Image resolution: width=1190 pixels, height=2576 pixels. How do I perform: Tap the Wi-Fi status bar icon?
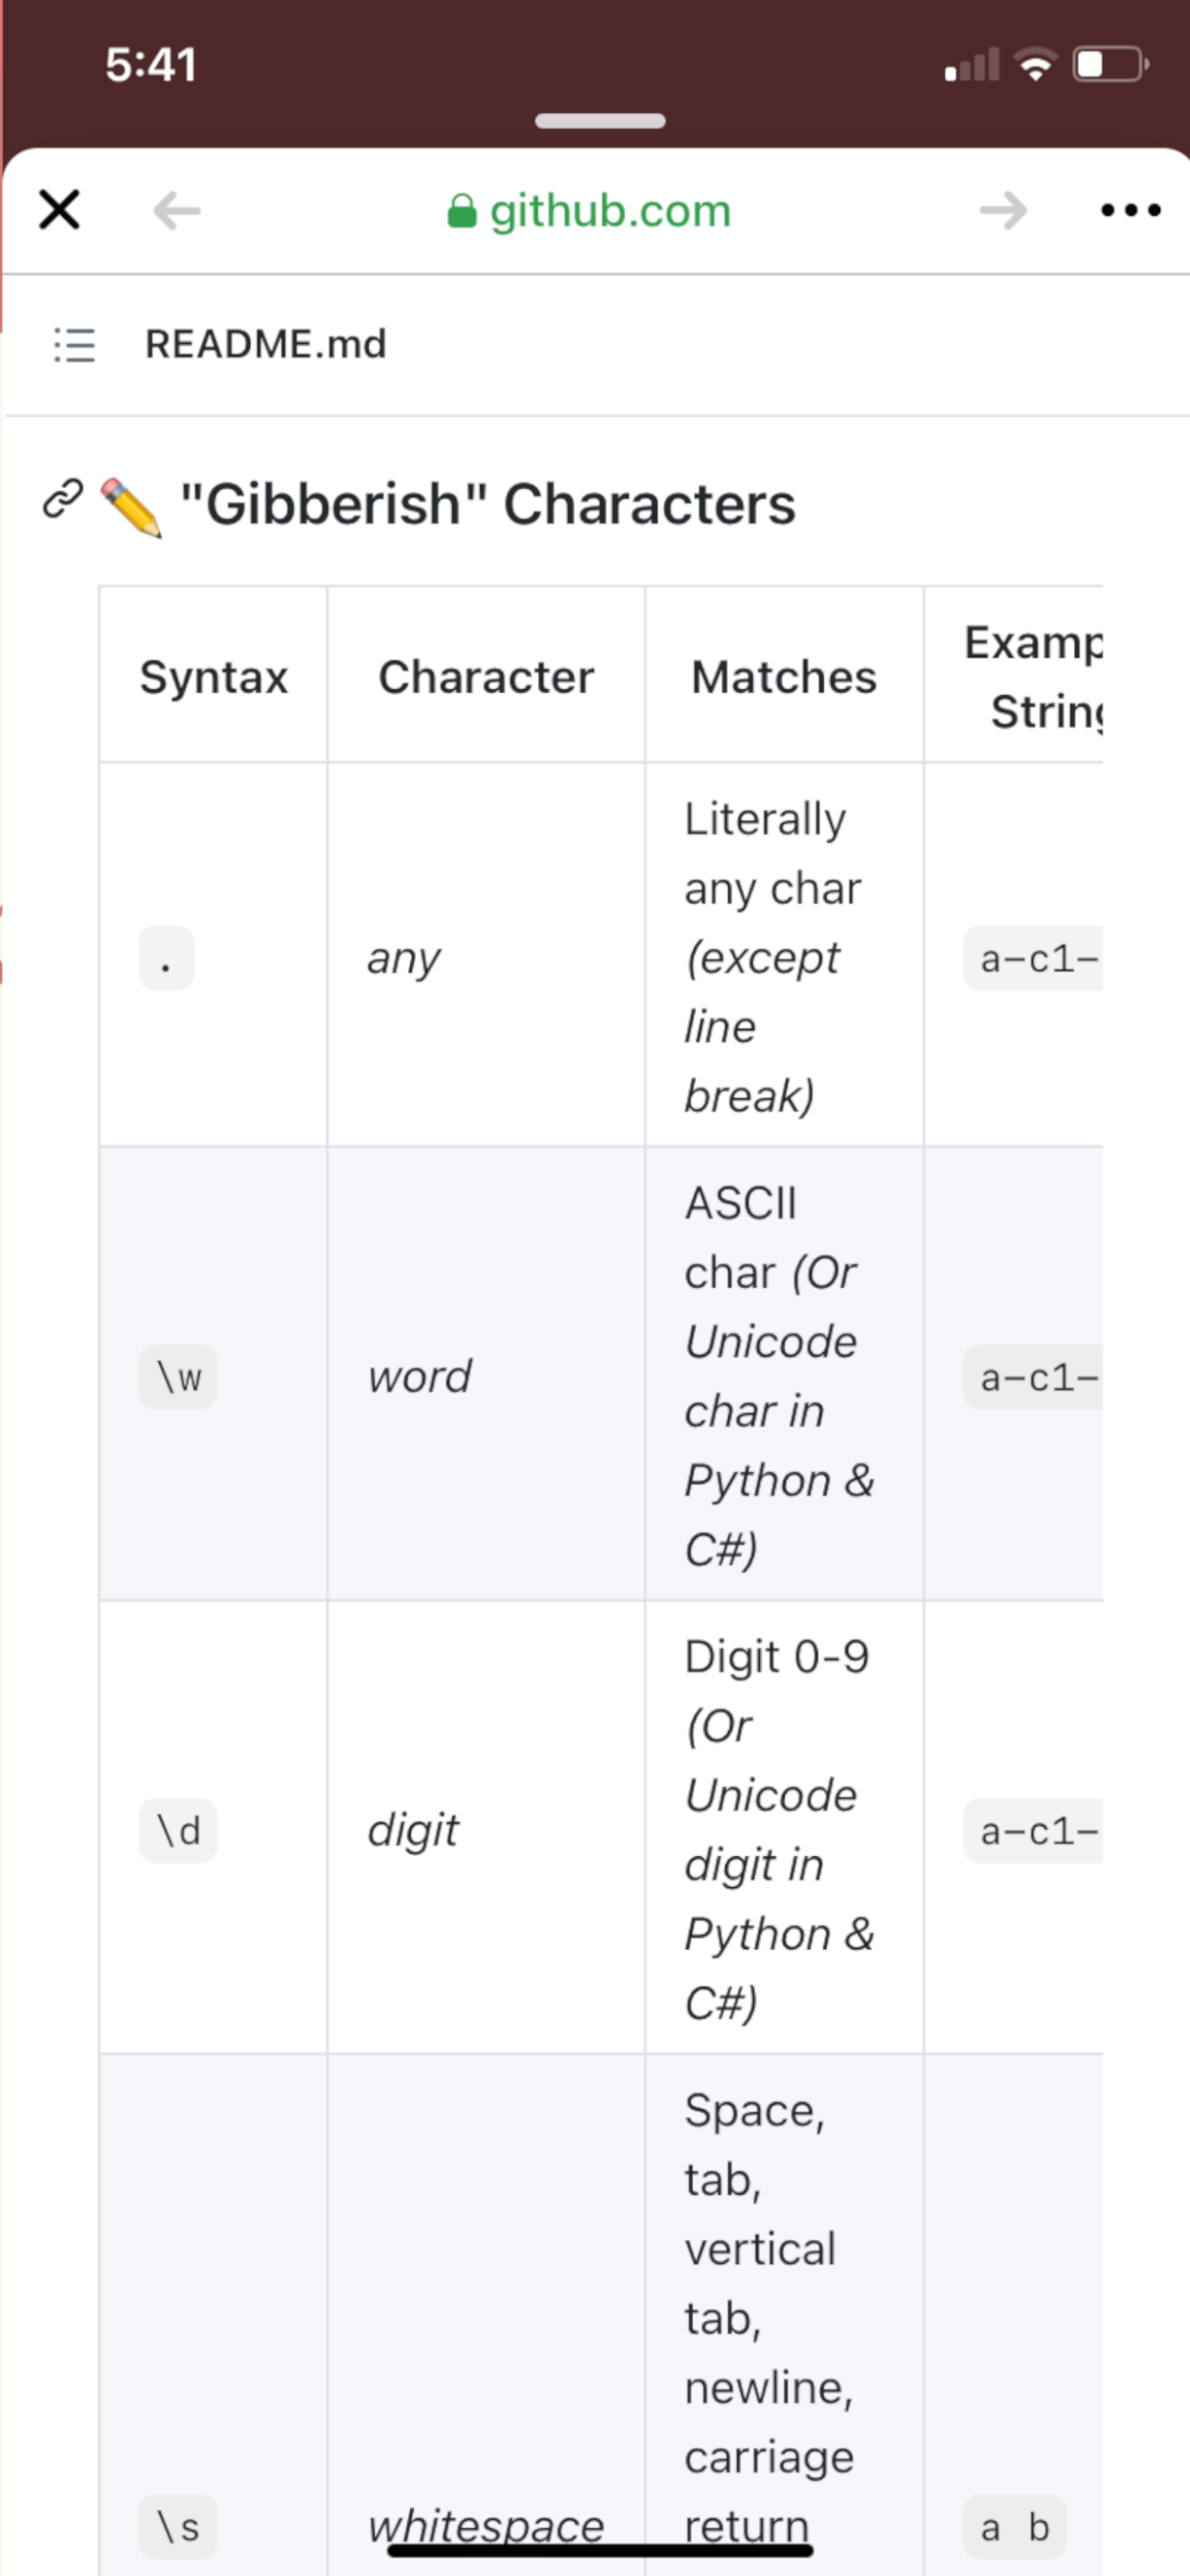[x=1036, y=65]
